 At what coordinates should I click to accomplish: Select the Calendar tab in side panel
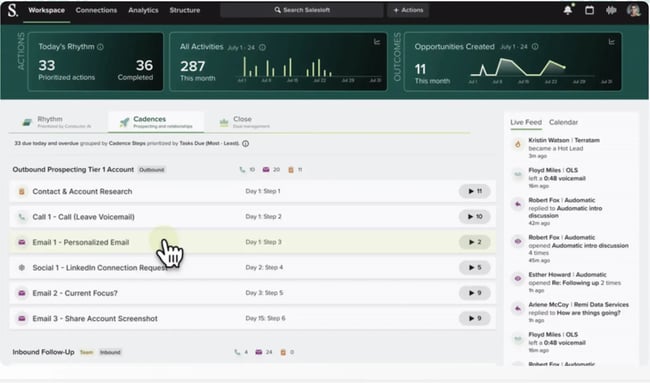(x=563, y=122)
